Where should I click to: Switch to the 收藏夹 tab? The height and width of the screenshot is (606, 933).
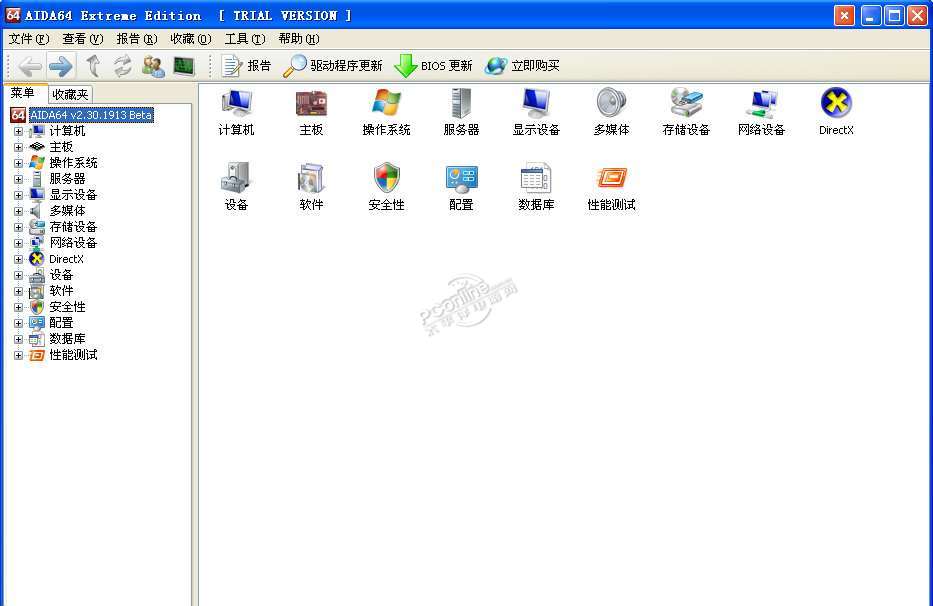click(x=70, y=94)
